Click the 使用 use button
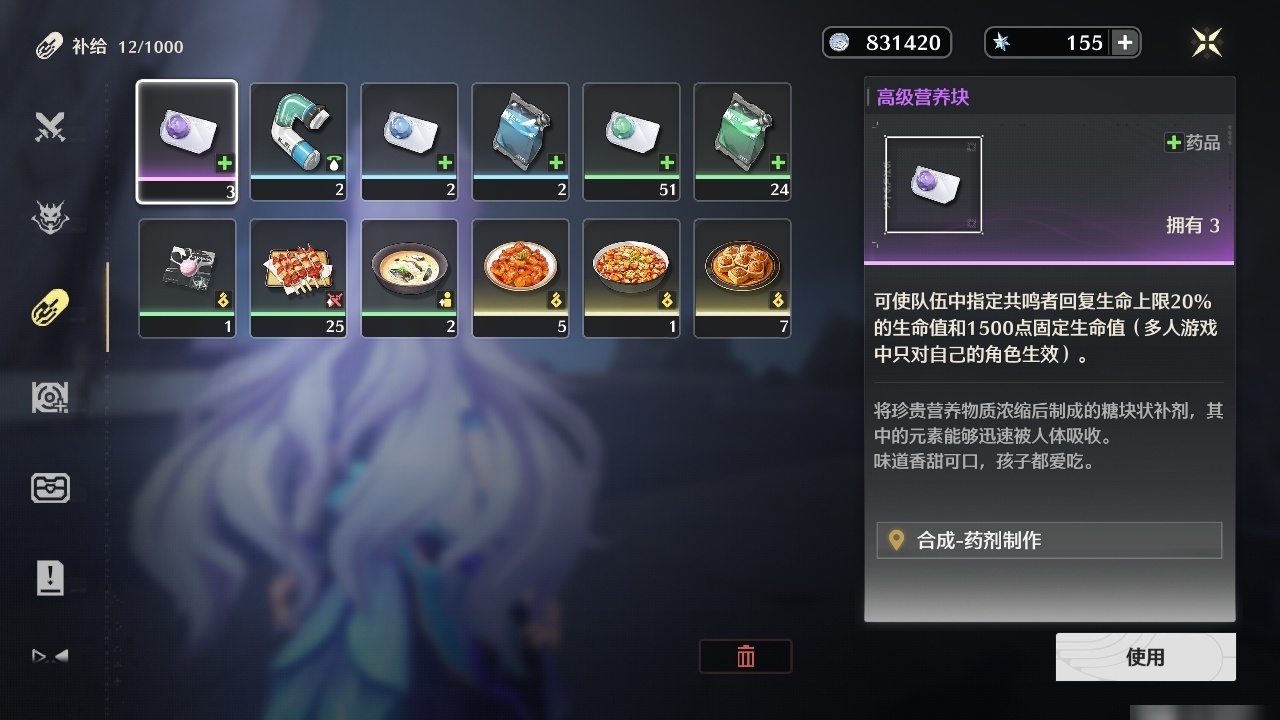 (x=1145, y=657)
